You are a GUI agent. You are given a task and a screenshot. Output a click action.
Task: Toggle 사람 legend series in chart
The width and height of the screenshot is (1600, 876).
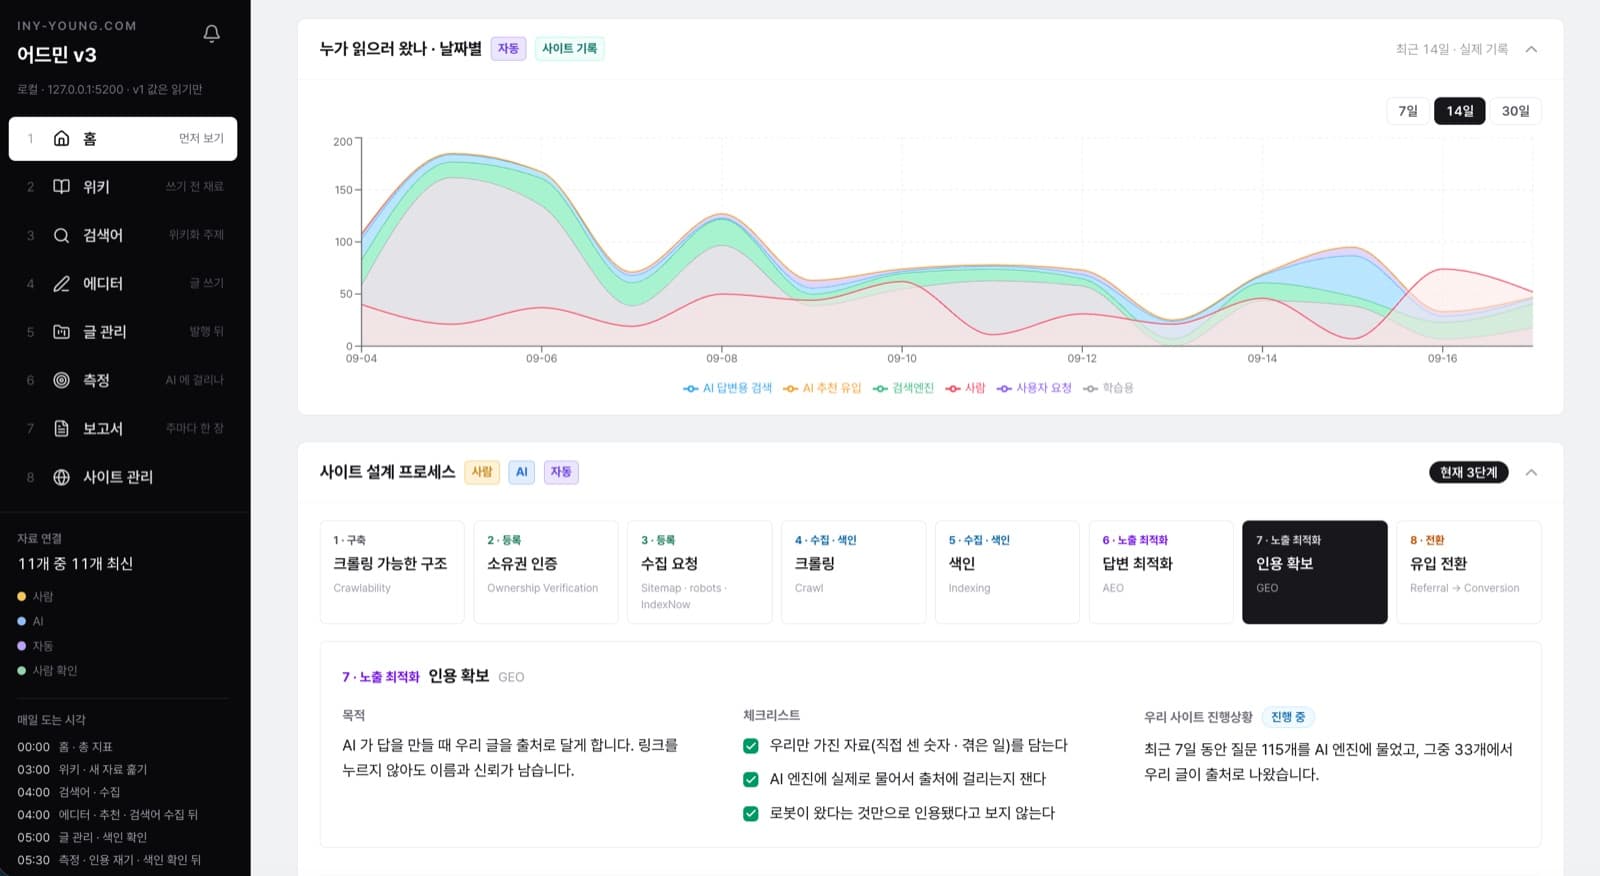pyautogui.click(x=966, y=388)
